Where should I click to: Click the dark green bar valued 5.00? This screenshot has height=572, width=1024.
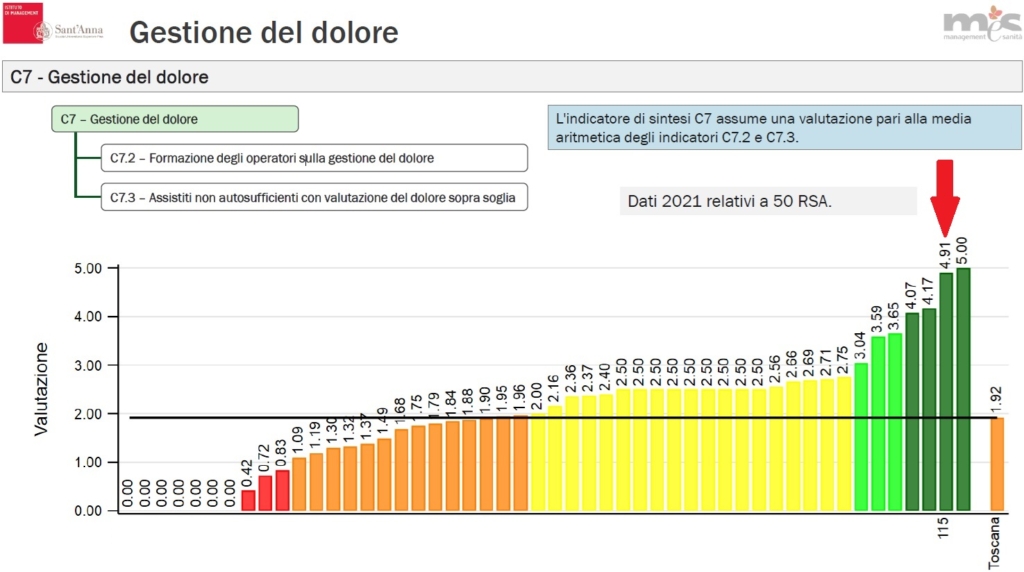[963, 389]
